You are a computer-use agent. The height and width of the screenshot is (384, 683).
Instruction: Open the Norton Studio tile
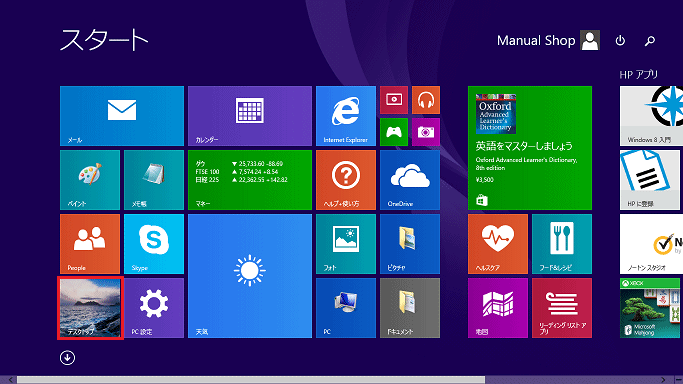(x=651, y=244)
